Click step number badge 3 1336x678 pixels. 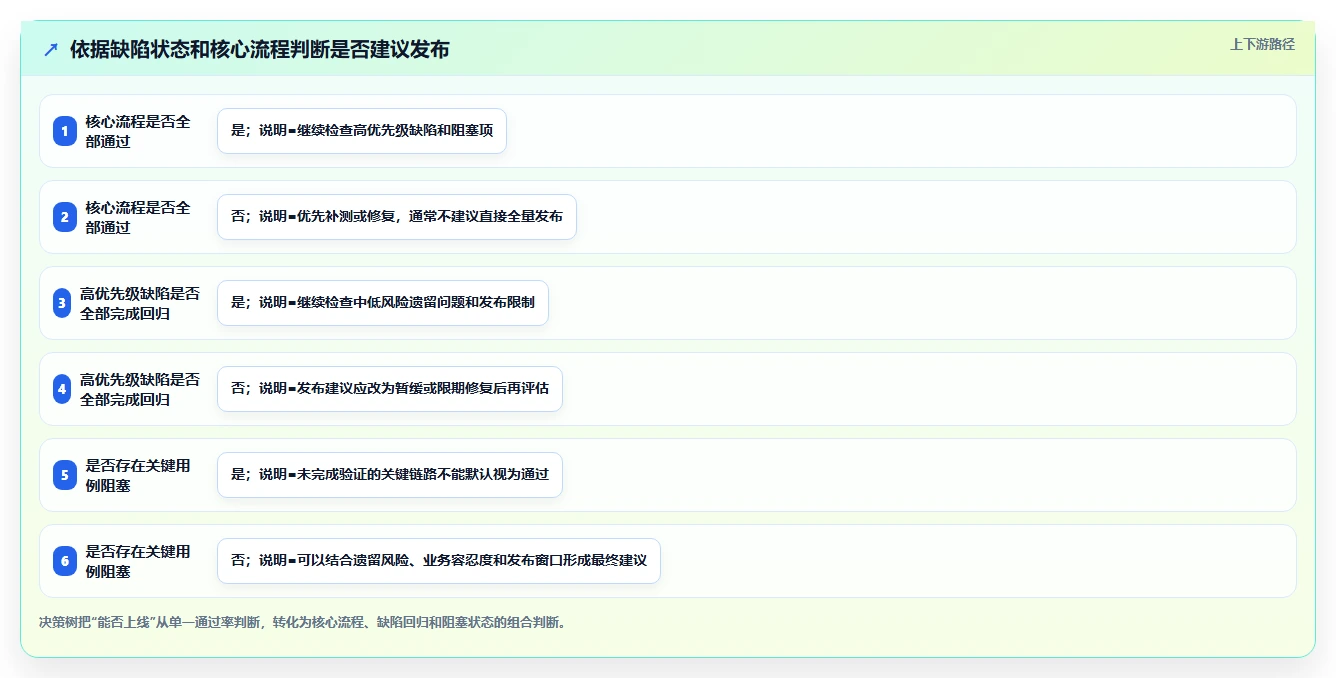[62, 303]
